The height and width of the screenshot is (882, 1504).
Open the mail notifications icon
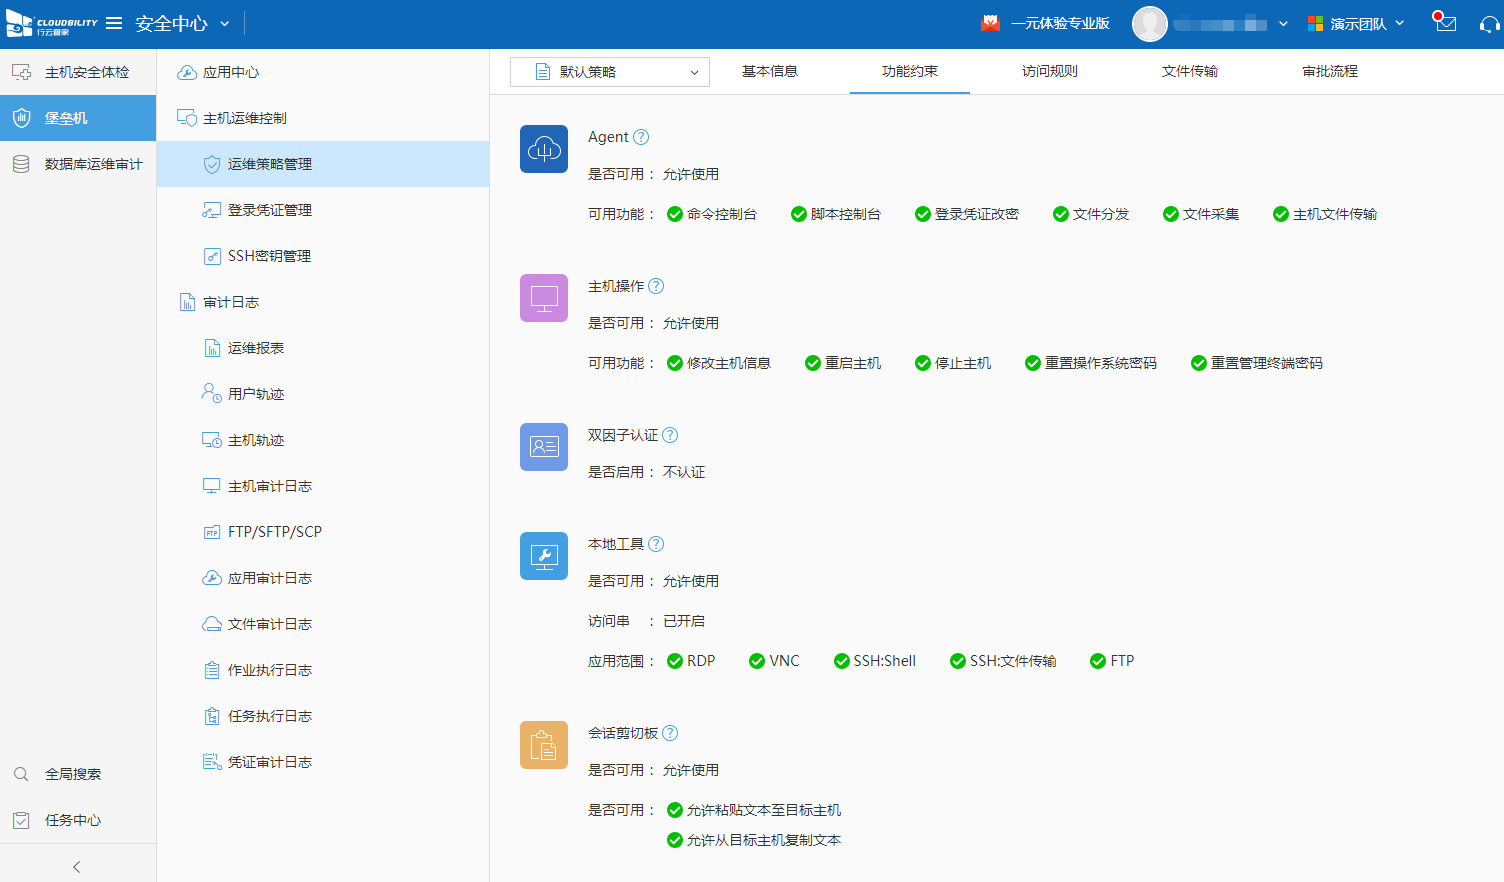point(1445,22)
